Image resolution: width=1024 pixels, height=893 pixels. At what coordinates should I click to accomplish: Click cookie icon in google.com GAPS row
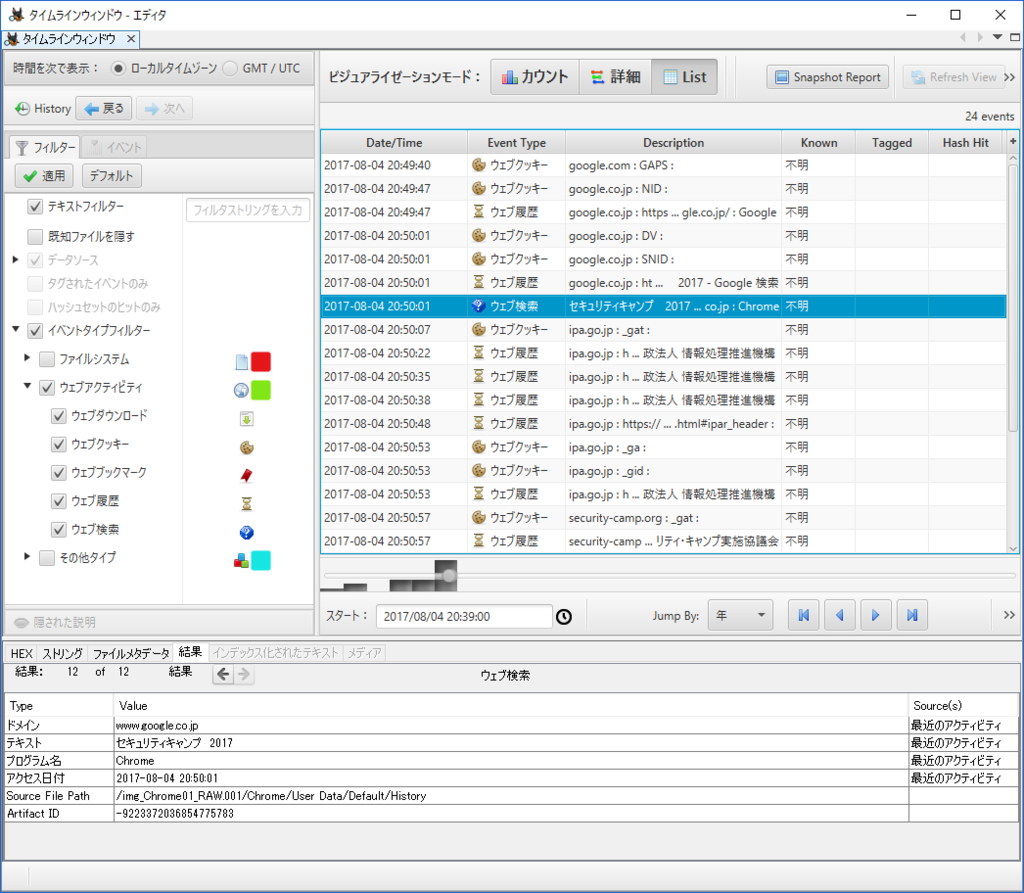[x=479, y=165]
